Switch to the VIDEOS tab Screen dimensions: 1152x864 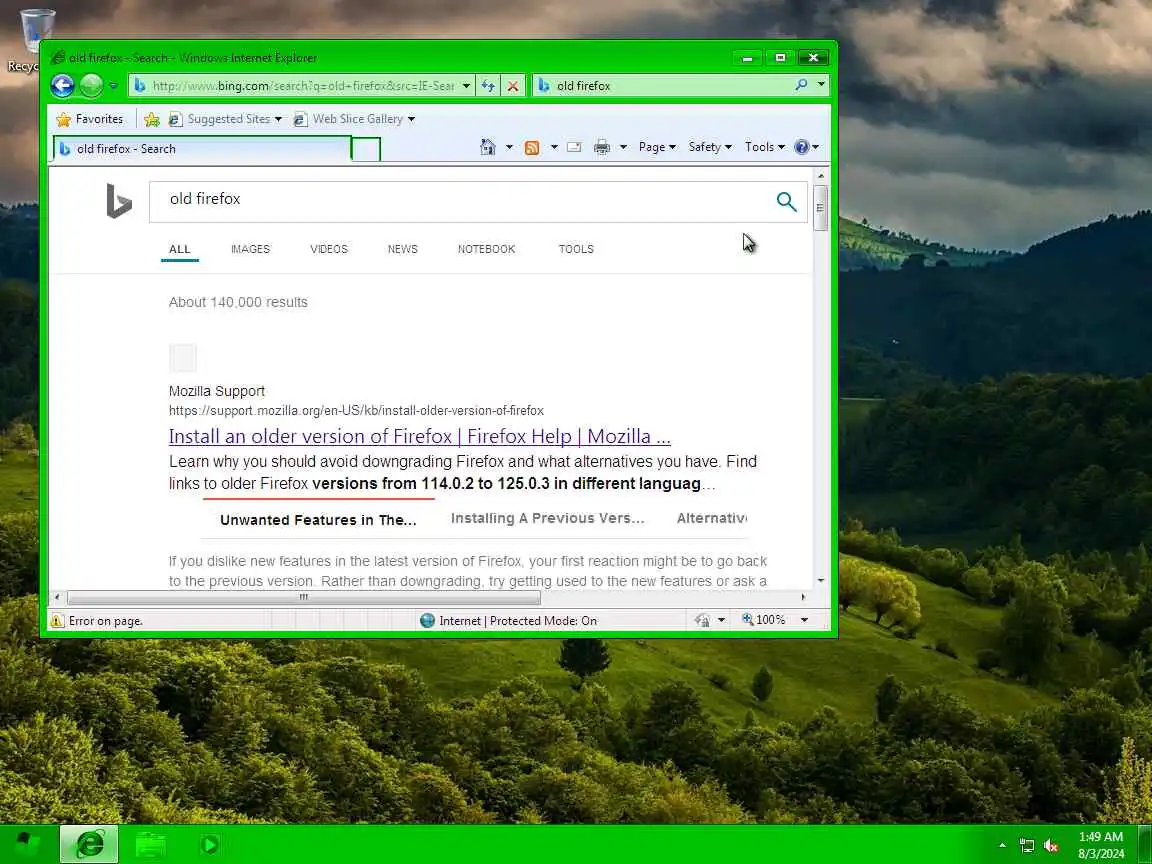pyautogui.click(x=328, y=249)
